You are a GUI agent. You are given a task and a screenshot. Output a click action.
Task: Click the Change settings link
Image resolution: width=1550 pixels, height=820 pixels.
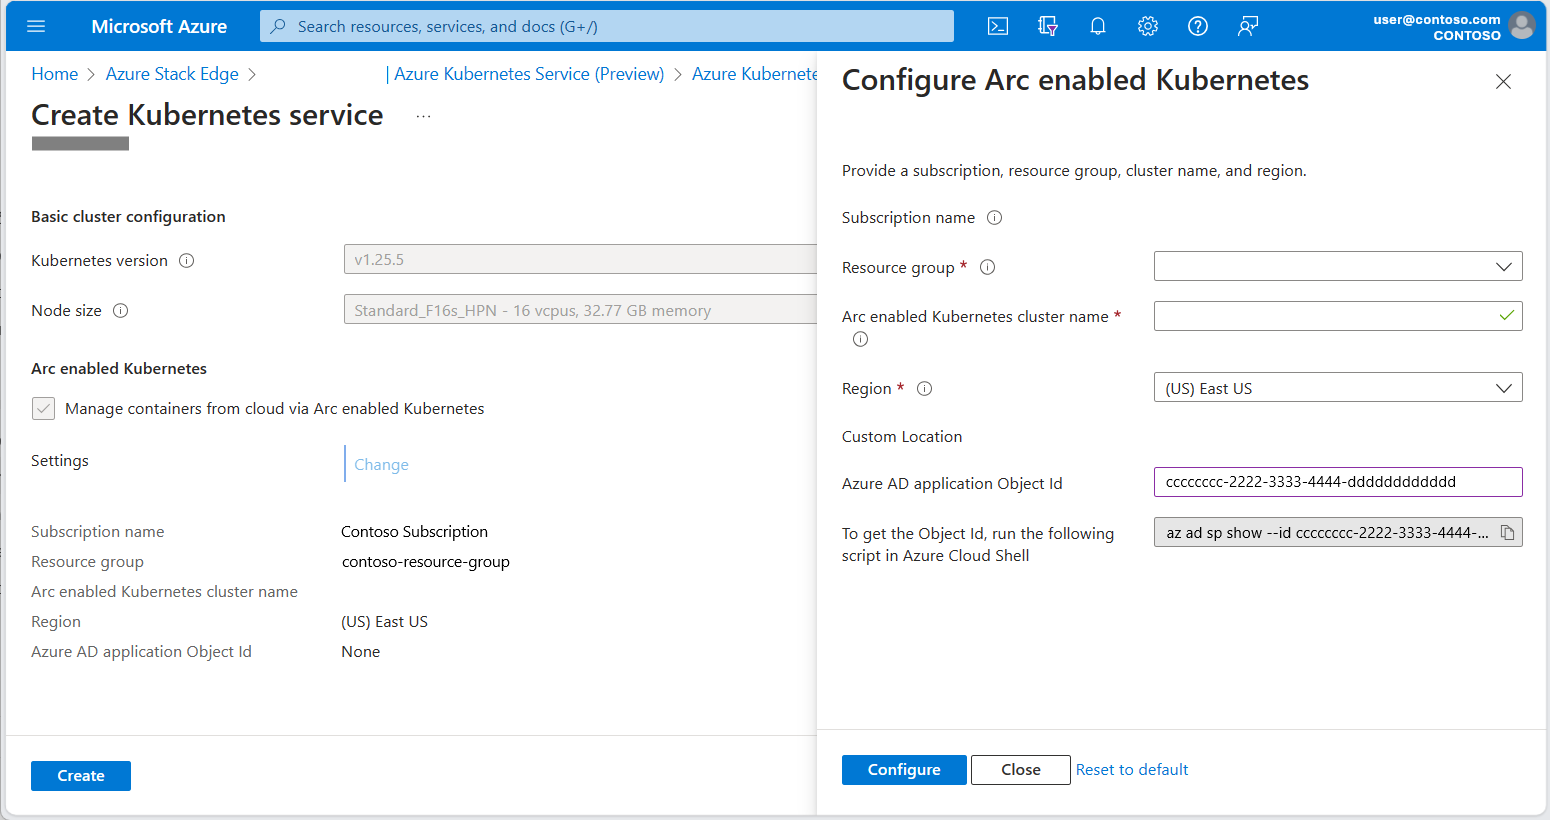click(381, 465)
